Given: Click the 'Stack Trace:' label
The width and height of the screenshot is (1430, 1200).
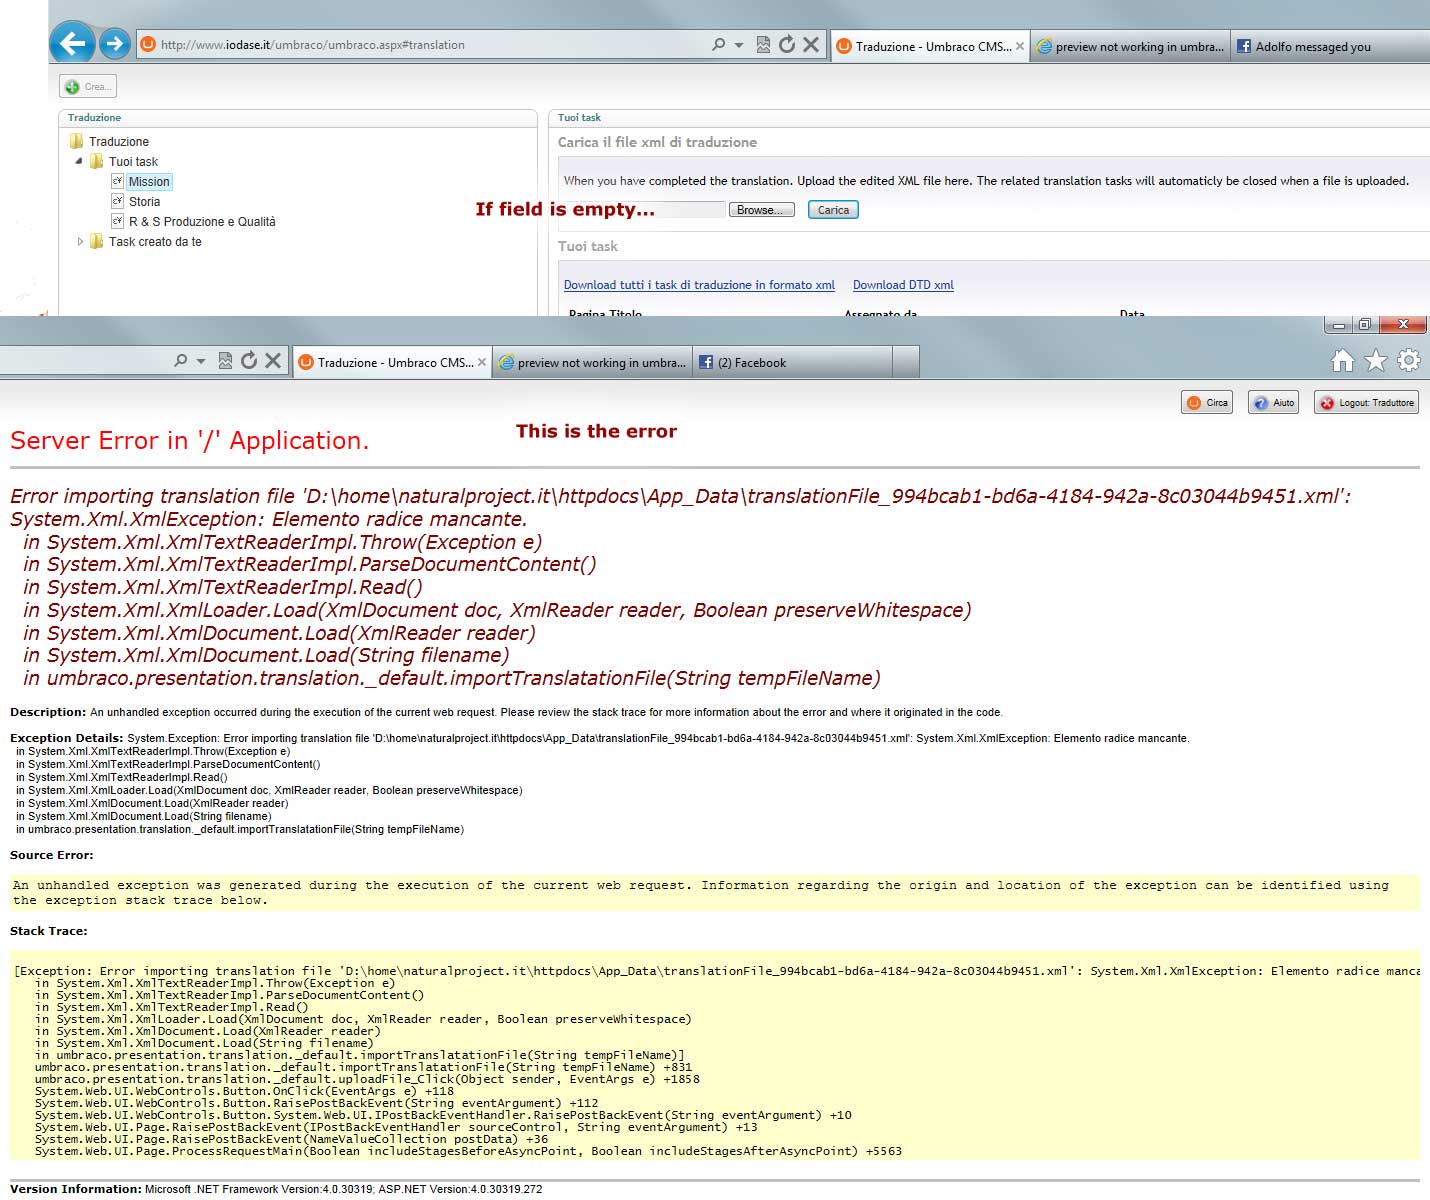Looking at the screenshot, I should point(49,931).
